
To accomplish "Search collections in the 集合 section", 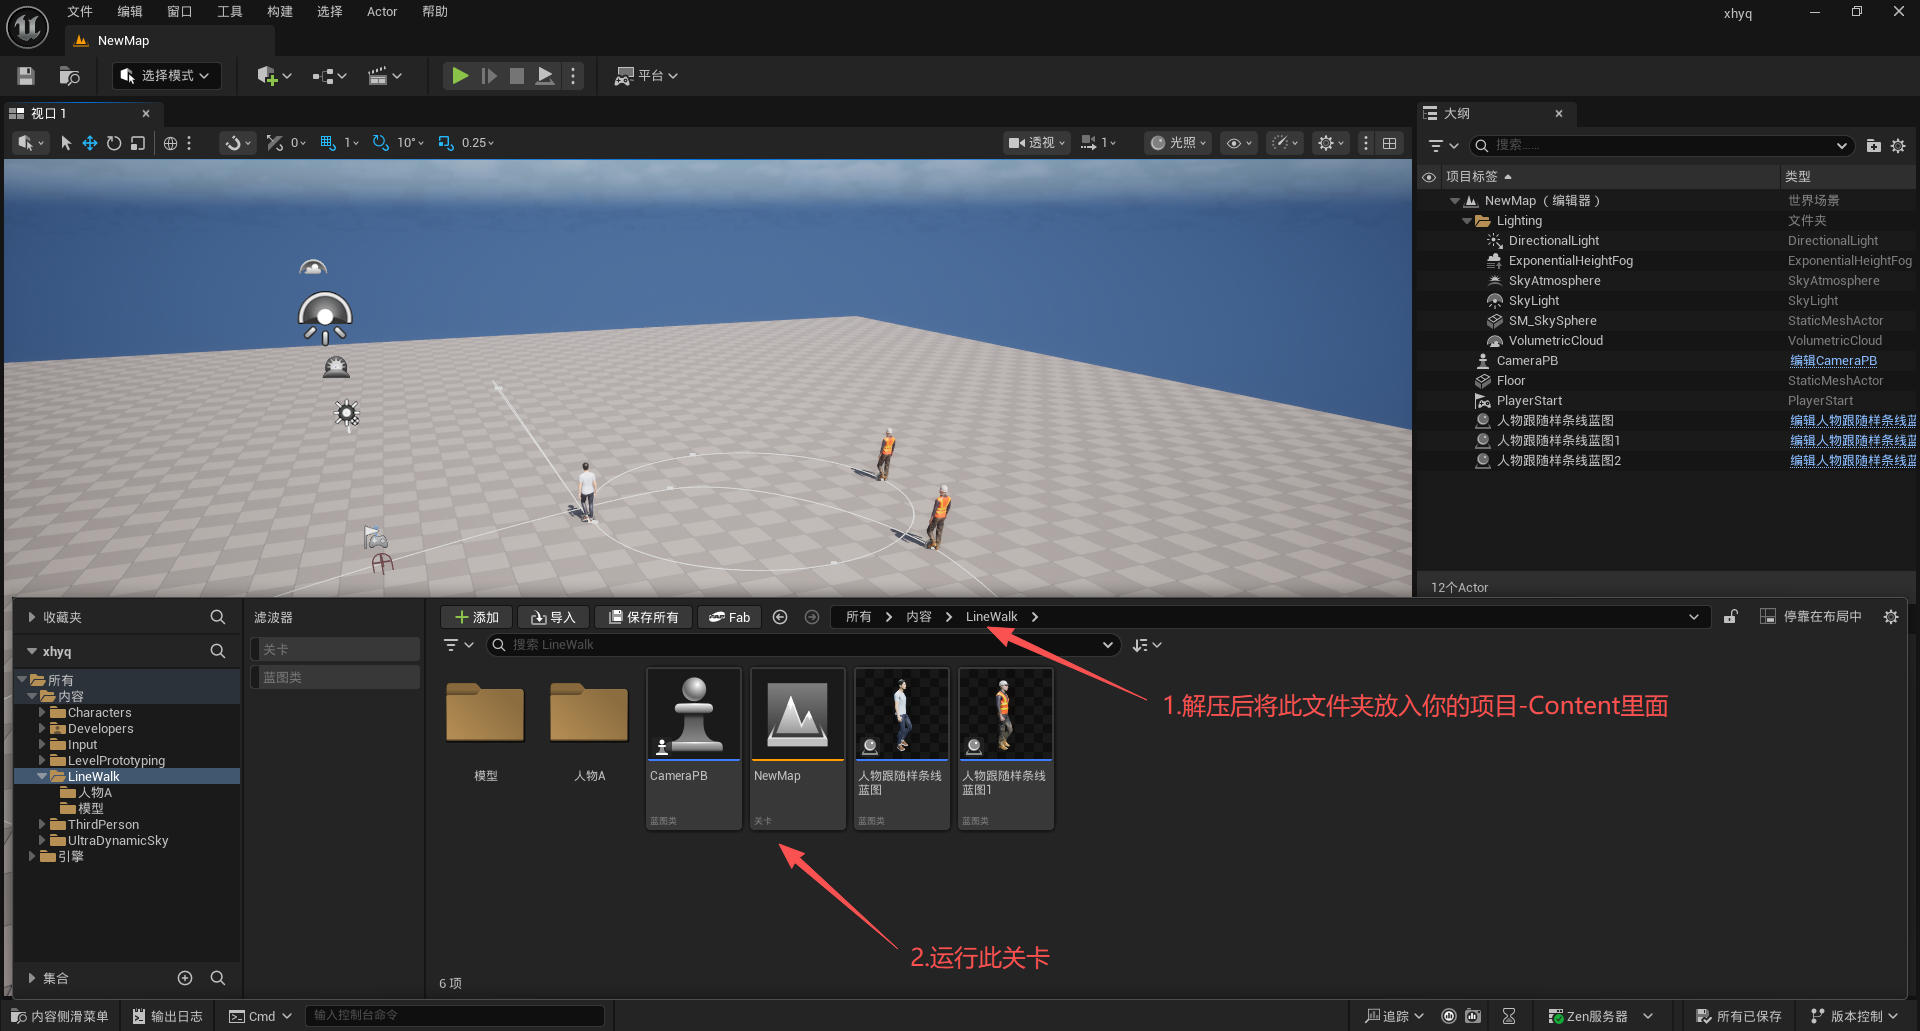I will pos(218,978).
